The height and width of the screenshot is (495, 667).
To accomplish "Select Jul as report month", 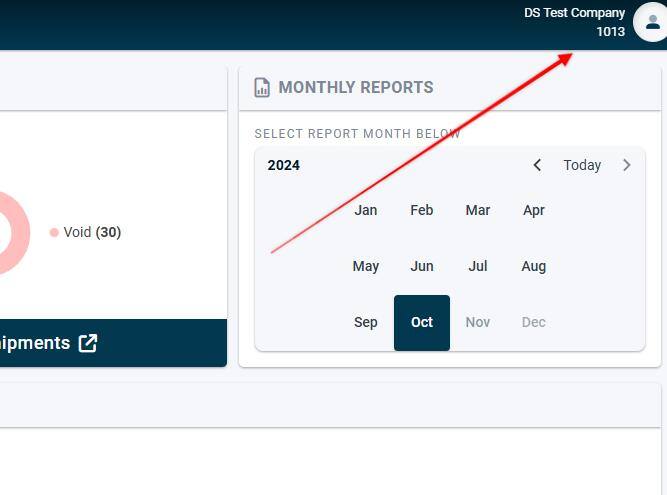I will [478, 266].
